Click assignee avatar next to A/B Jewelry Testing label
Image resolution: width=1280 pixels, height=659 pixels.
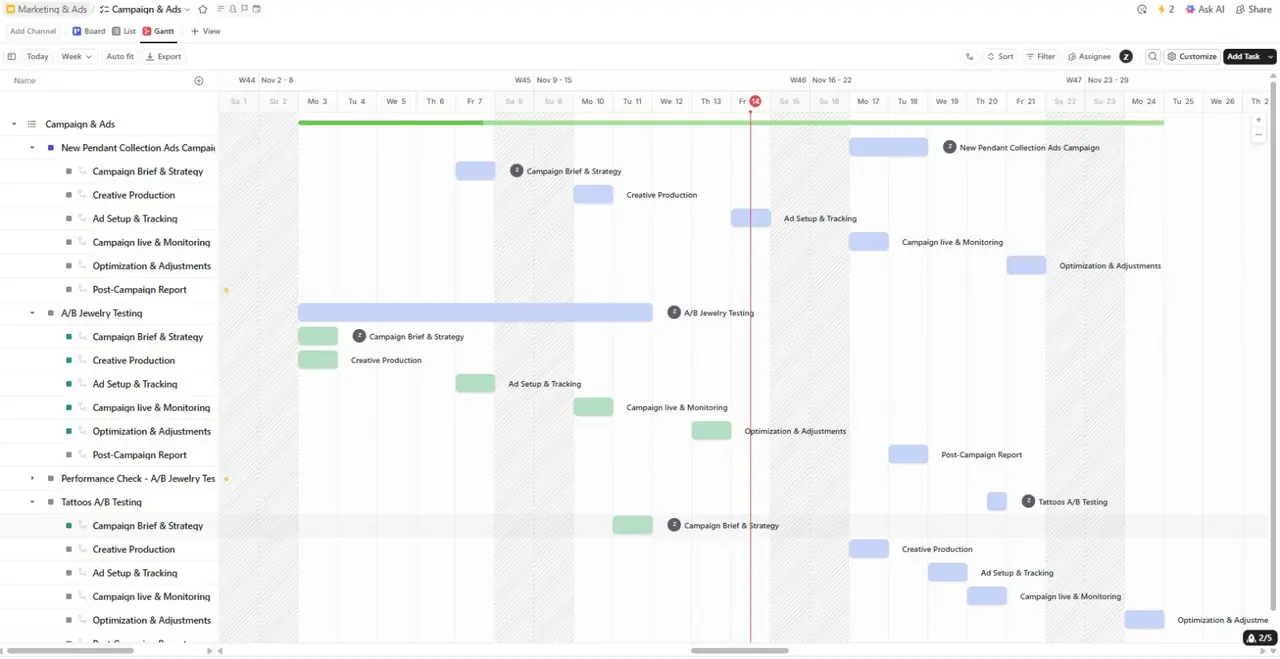click(674, 313)
